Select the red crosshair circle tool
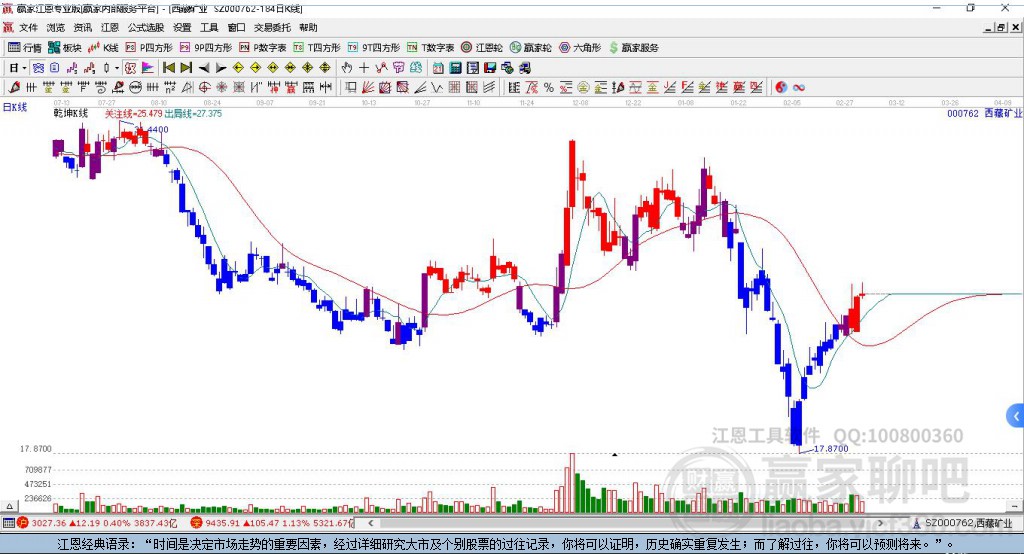 point(204,88)
